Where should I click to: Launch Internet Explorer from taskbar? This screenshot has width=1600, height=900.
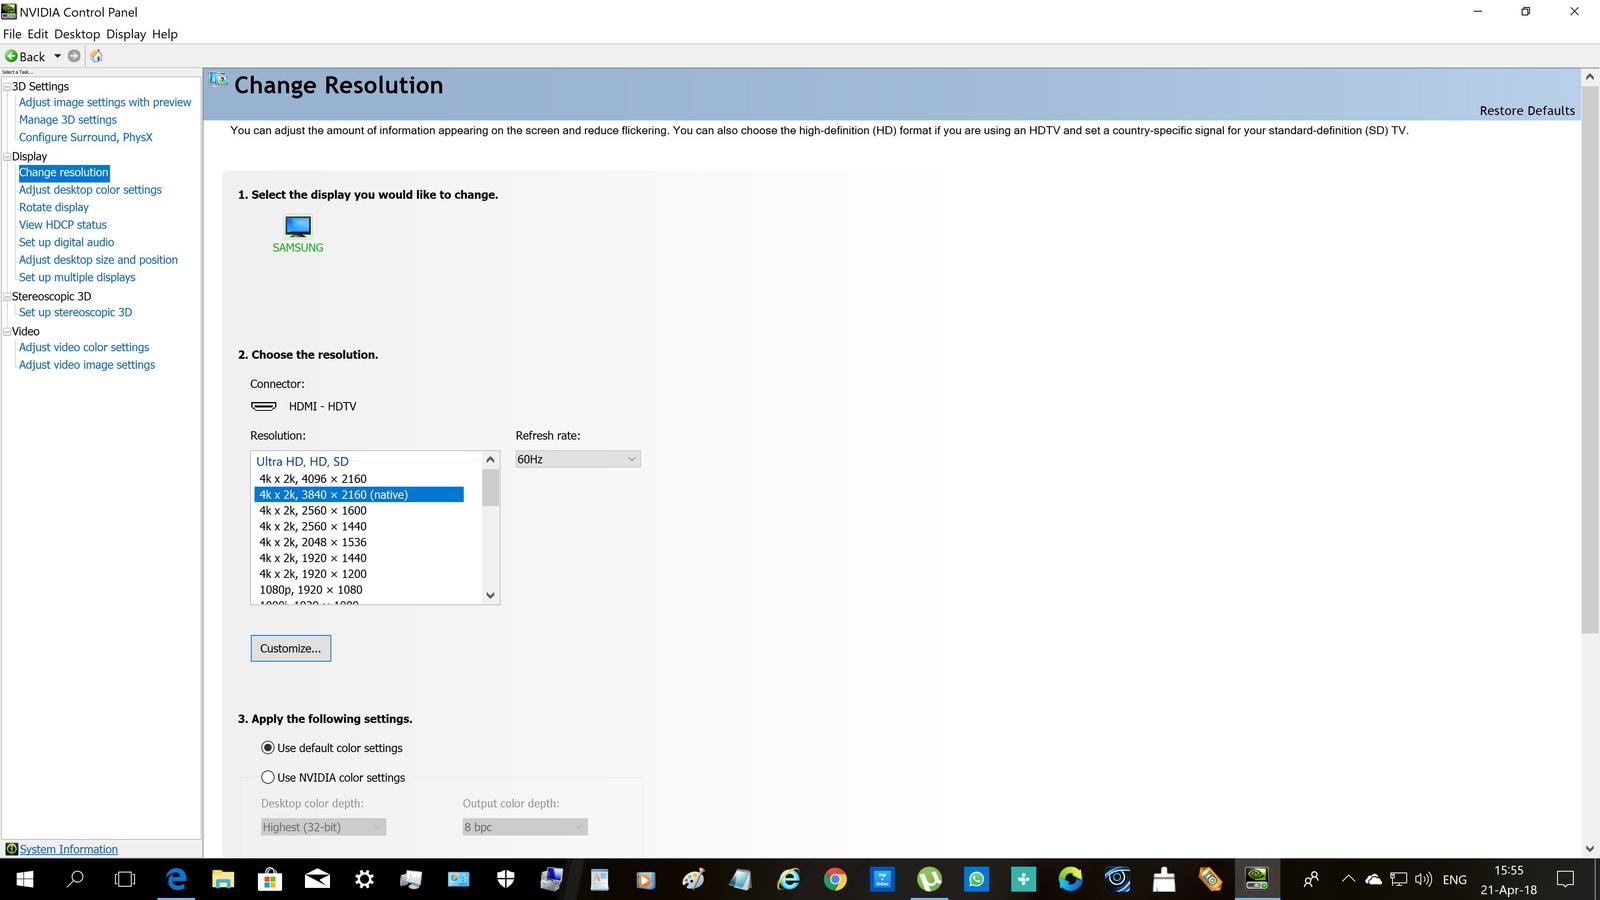(789, 879)
